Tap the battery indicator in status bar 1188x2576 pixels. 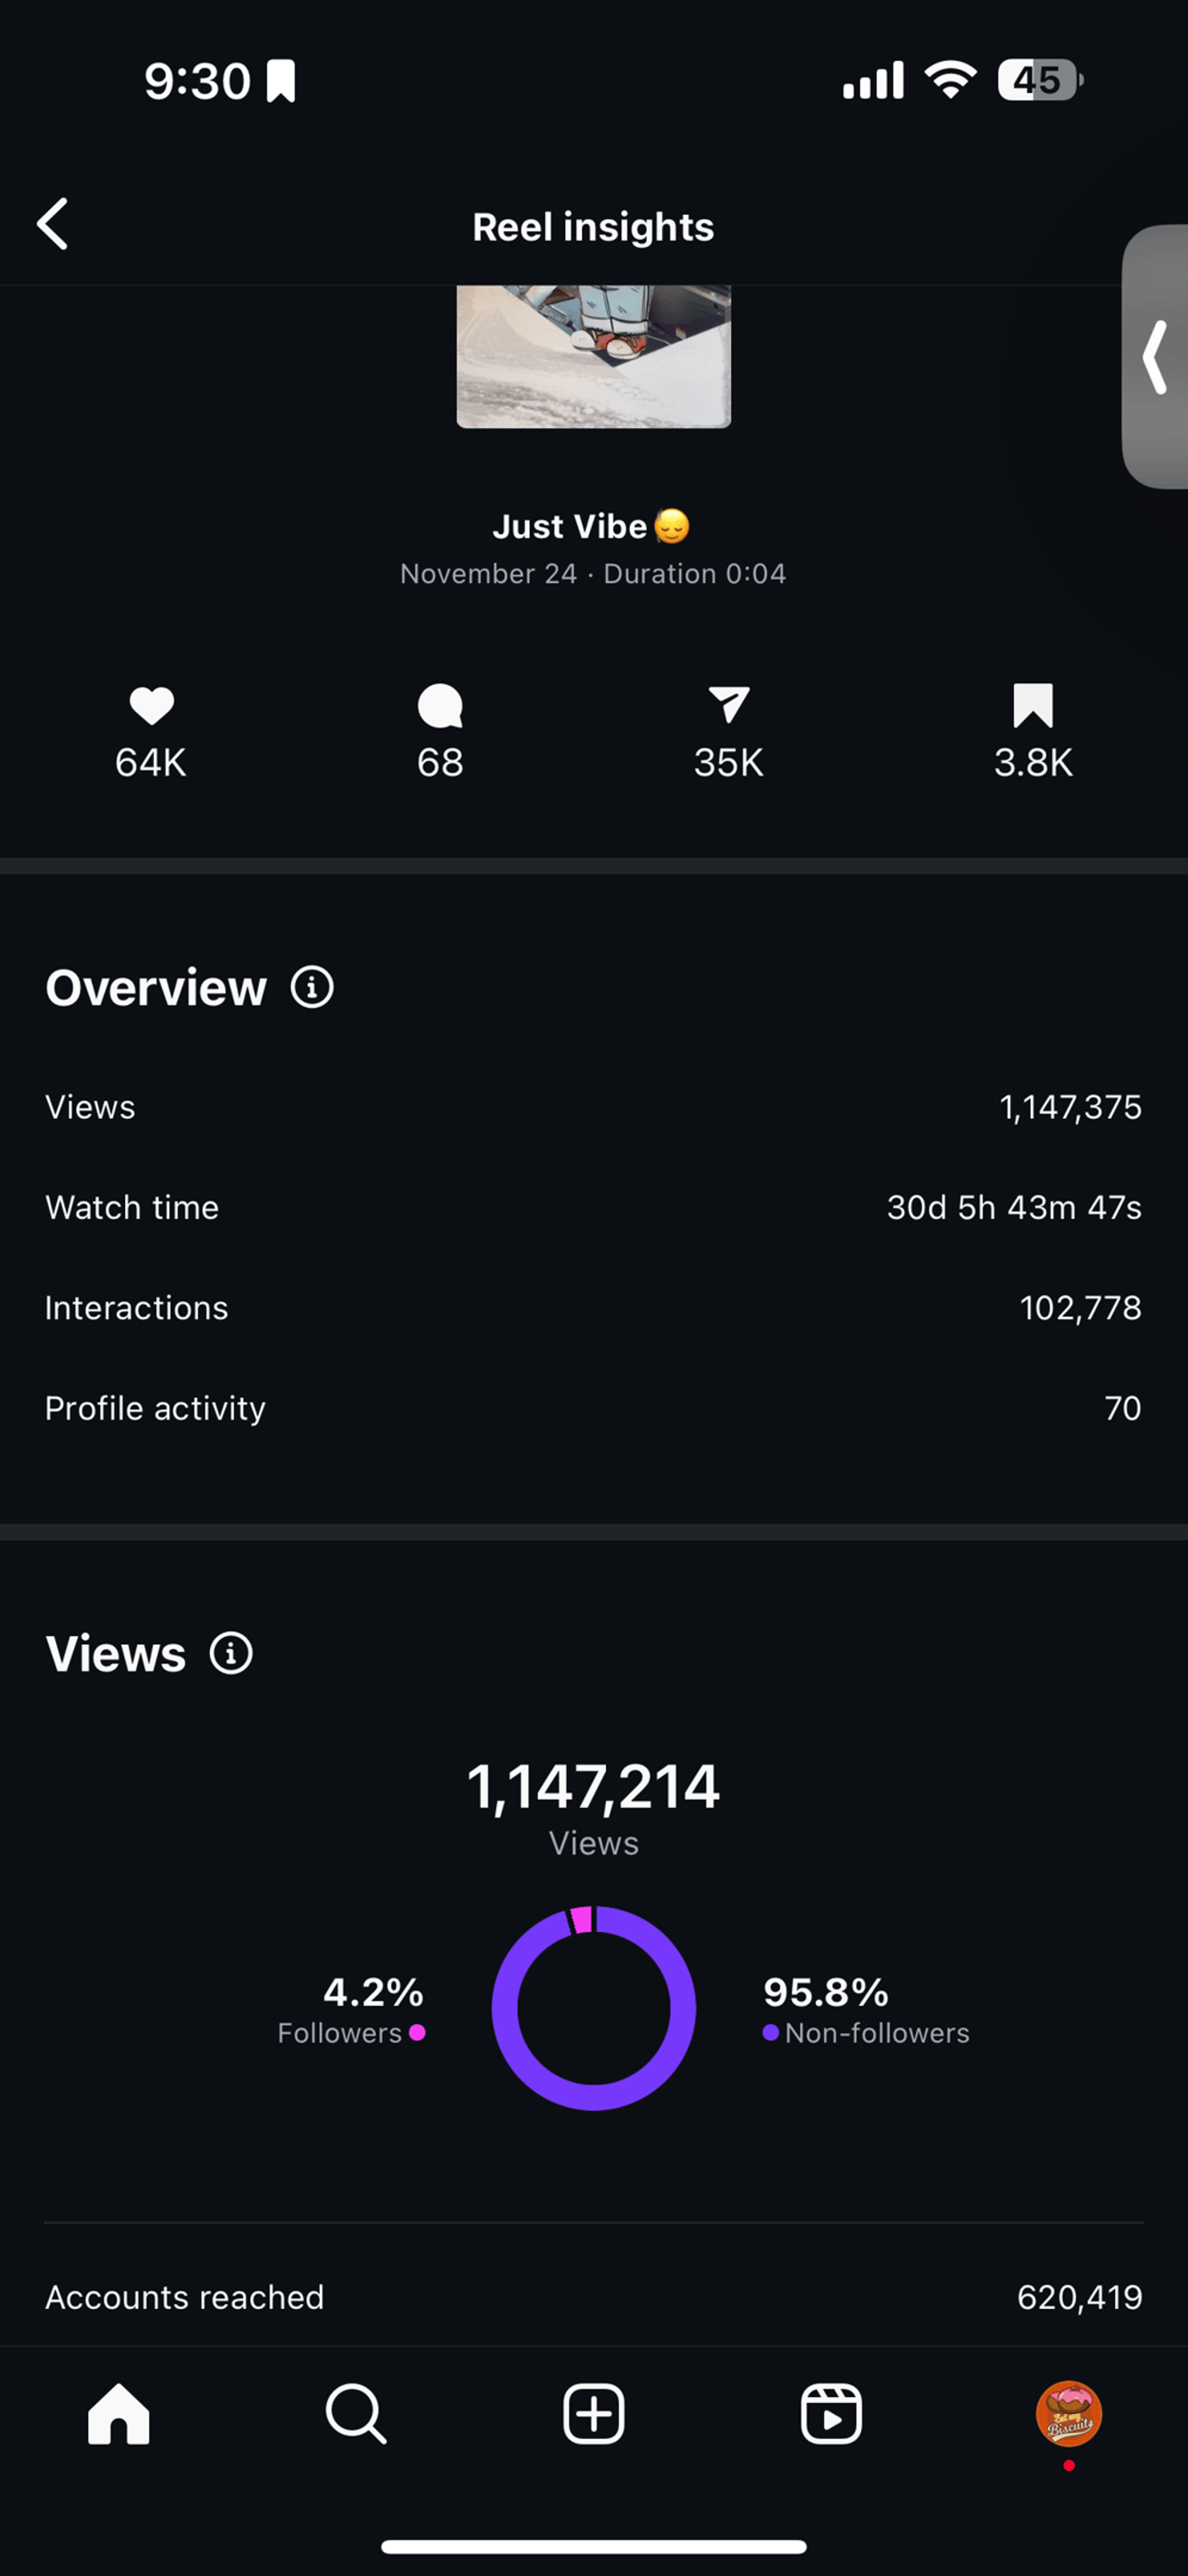(1040, 80)
